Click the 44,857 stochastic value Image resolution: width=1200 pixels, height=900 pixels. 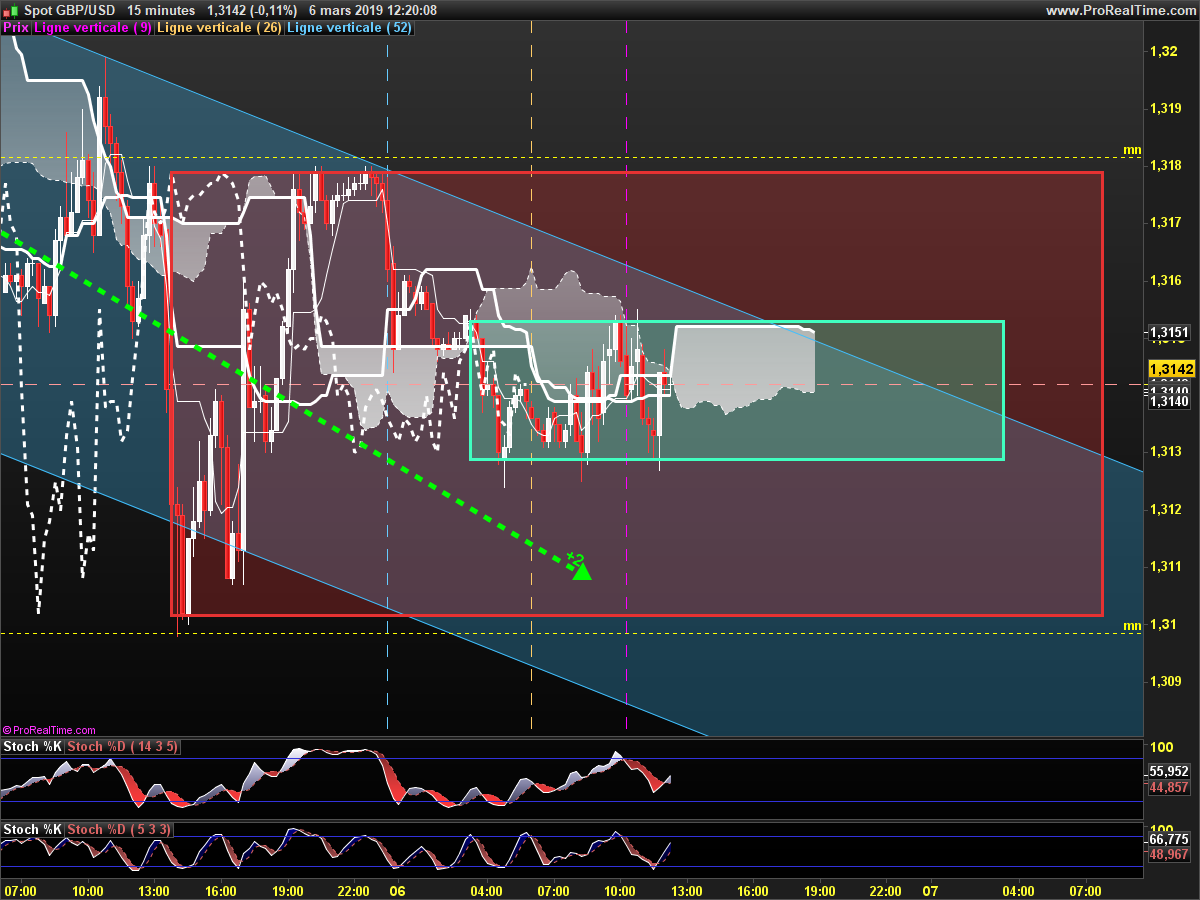[1169, 788]
